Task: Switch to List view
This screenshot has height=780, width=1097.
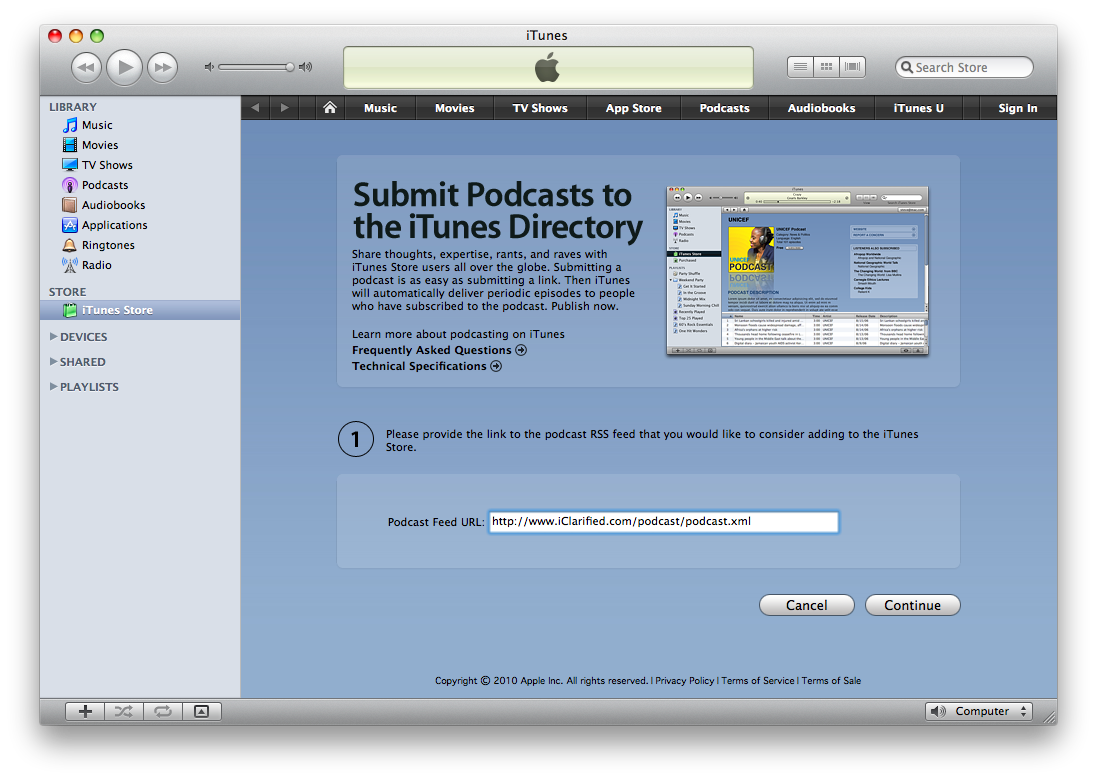Action: (800, 67)
